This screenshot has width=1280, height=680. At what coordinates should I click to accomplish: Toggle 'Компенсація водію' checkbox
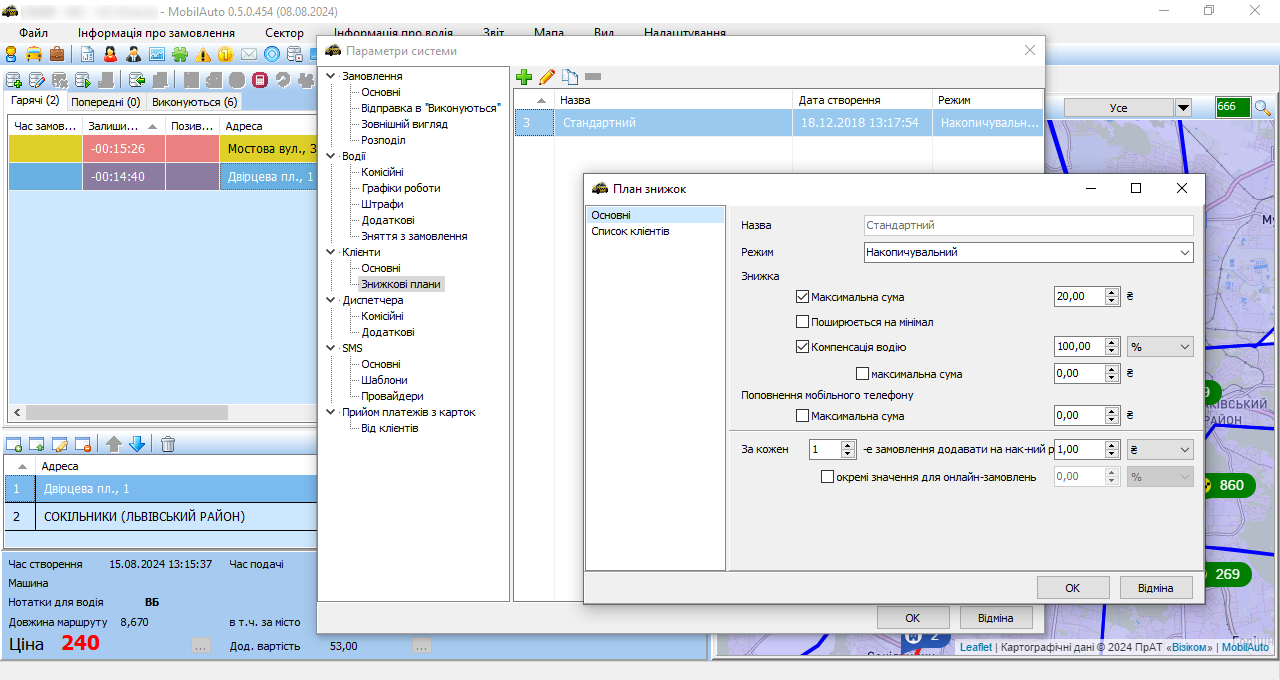(x=802, y=347)
